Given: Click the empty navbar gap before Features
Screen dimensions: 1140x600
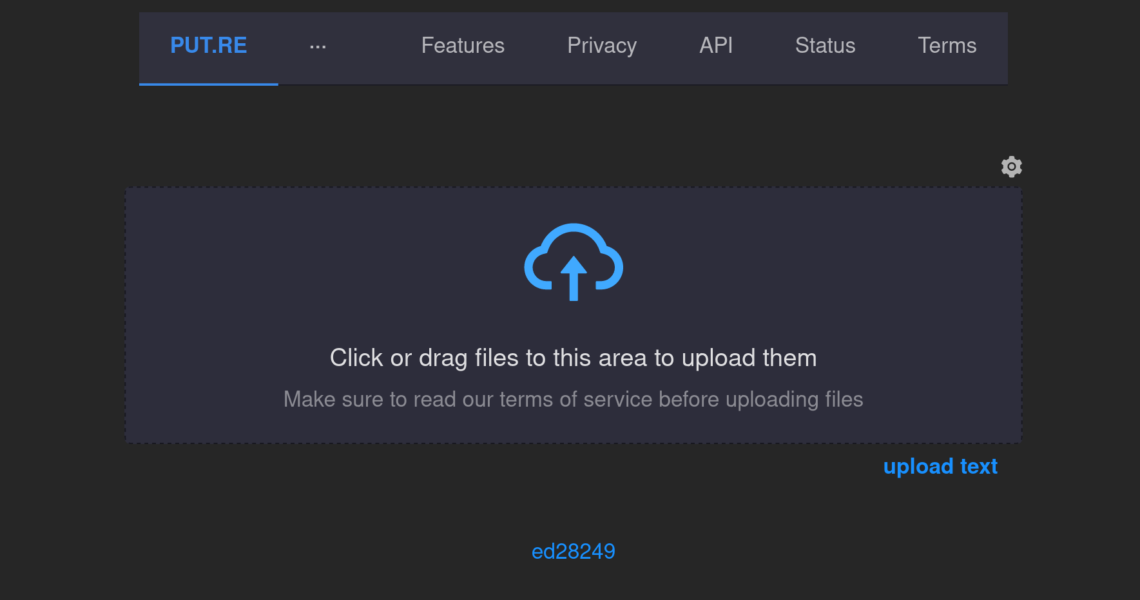Looking at the screenshot, I should 374,46.
